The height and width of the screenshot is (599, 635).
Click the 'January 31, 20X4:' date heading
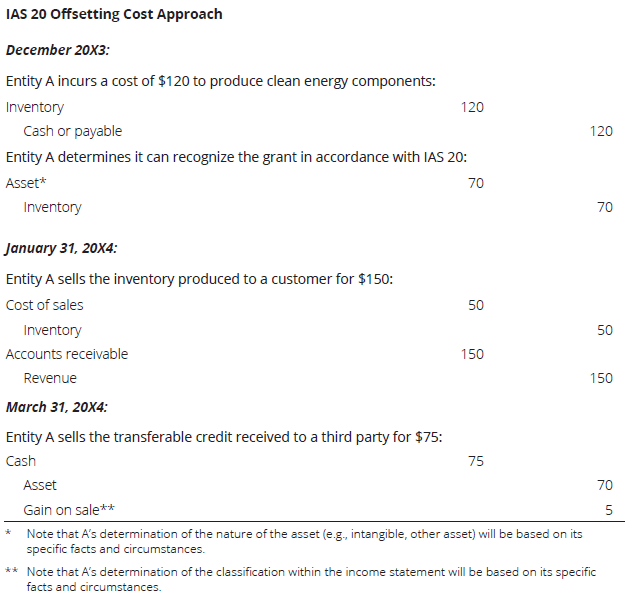click(x=62, y=247)
